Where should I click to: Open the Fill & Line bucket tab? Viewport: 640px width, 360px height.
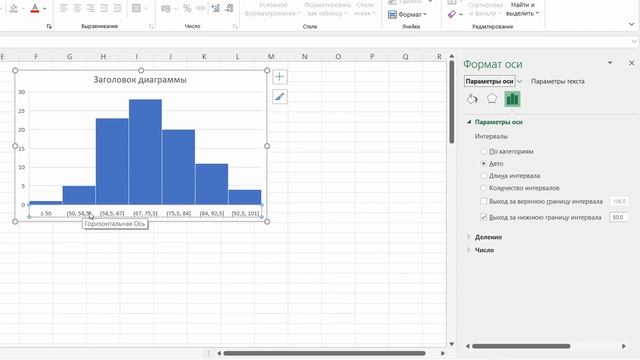[472, 99]
